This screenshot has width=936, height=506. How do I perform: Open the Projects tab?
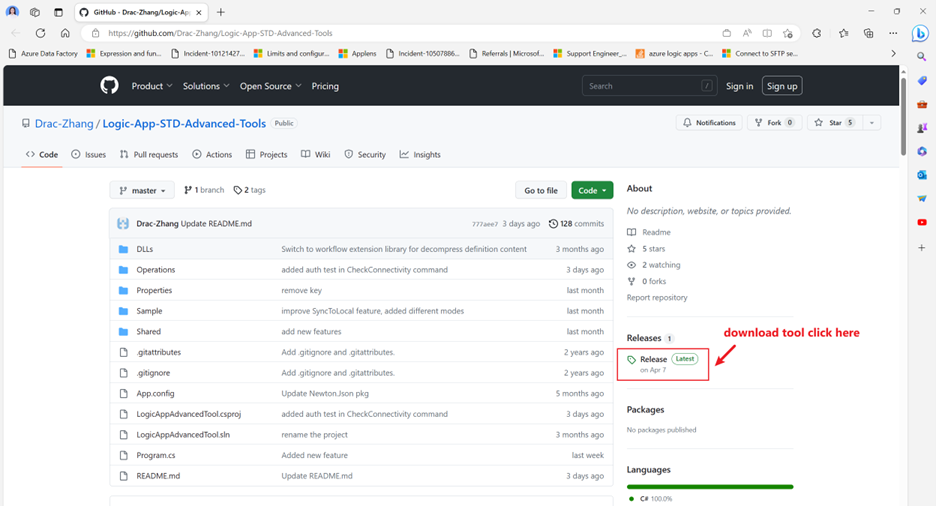tap(266, 155)
